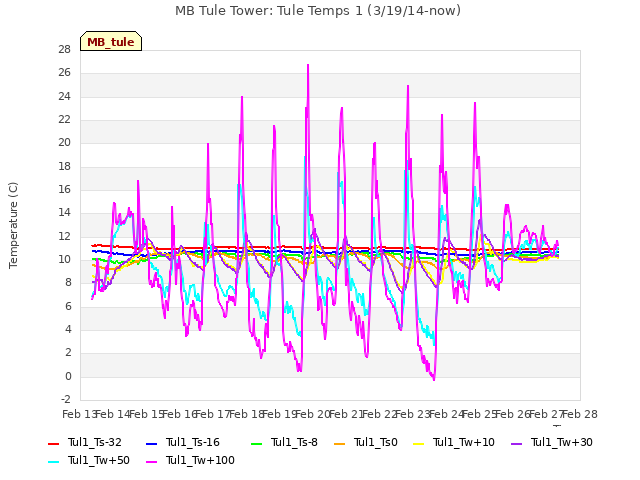
Task: Click the highest magenta peak near 27
Action: point(308,65)
